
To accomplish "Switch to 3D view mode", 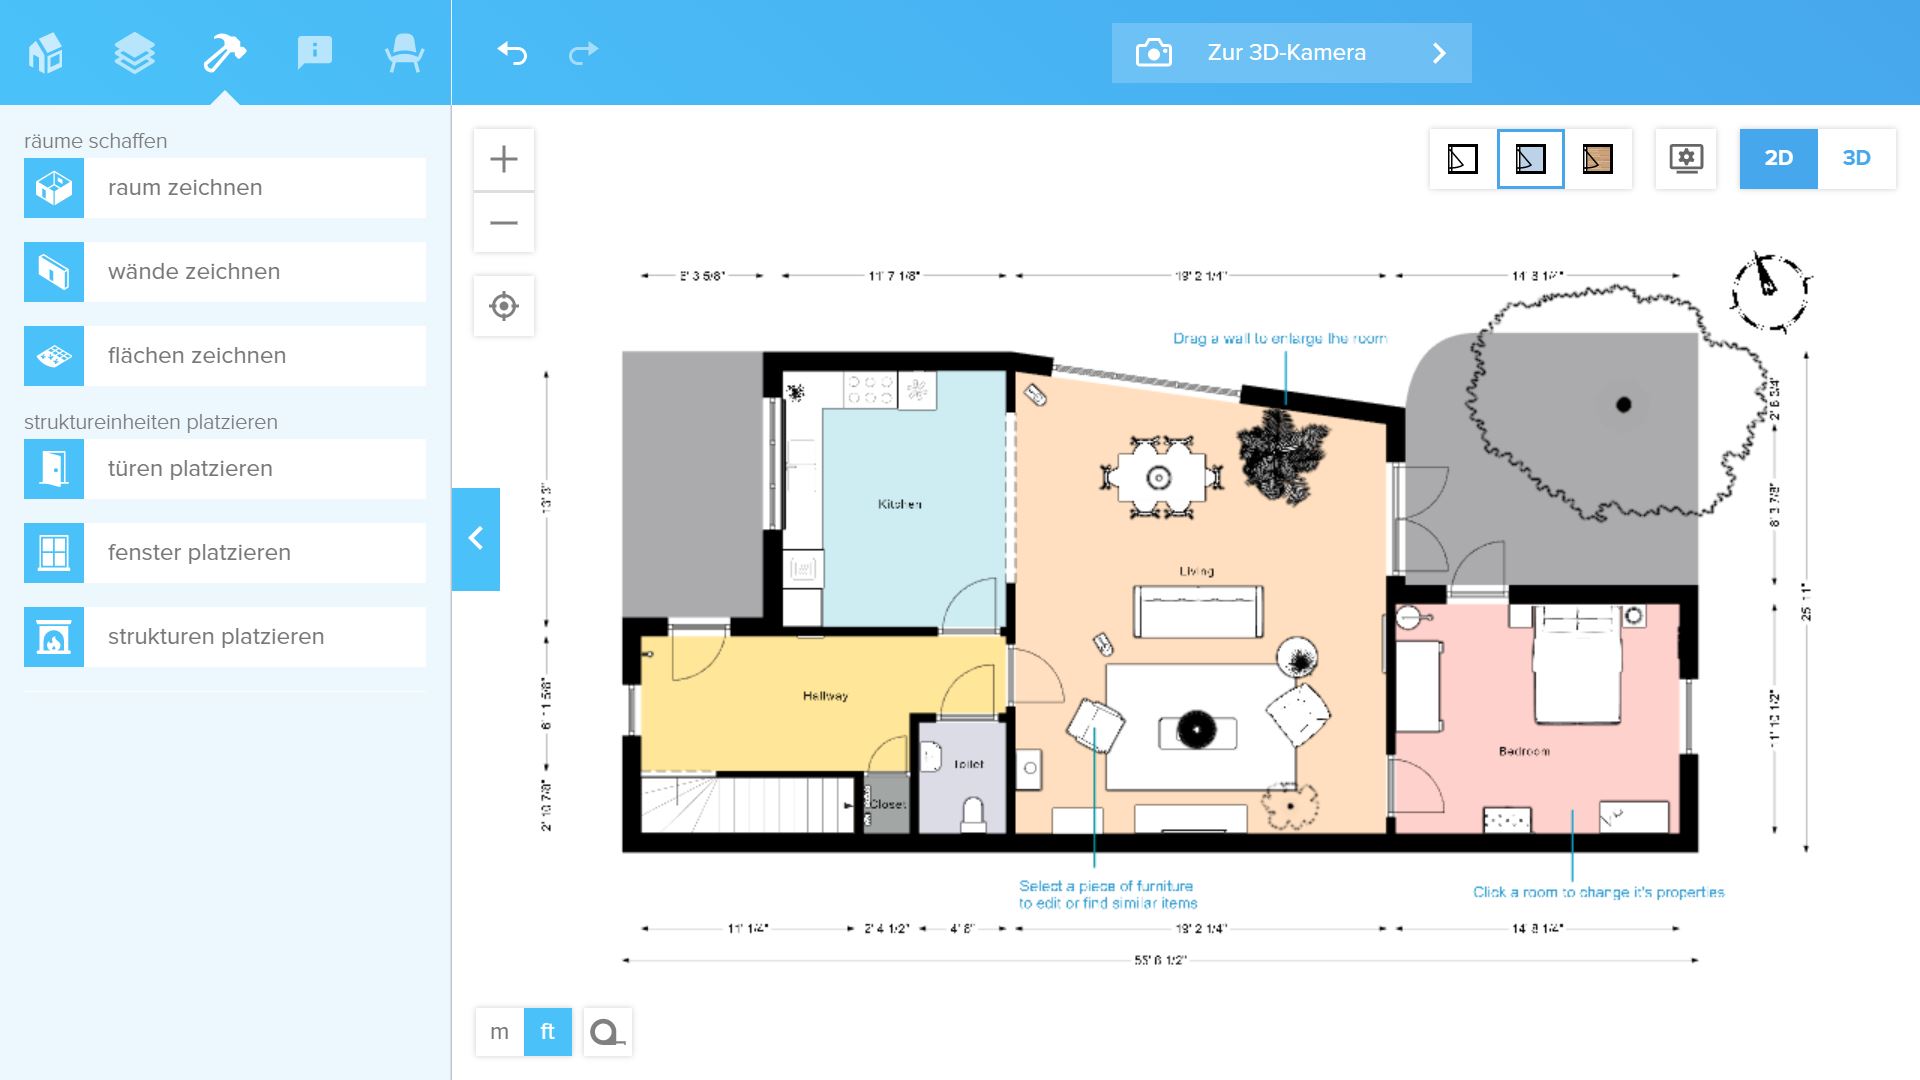I will point(1856,158).
